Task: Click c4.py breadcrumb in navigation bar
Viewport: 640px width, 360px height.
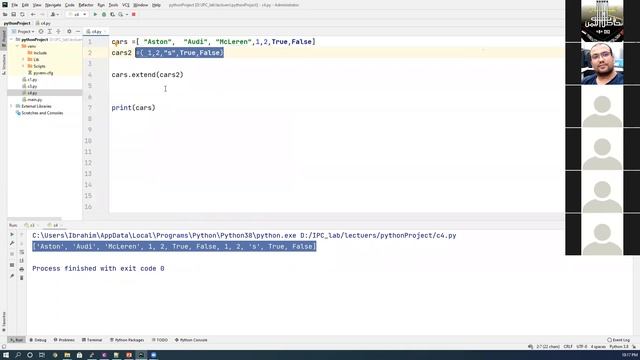Action: [43, 23]
